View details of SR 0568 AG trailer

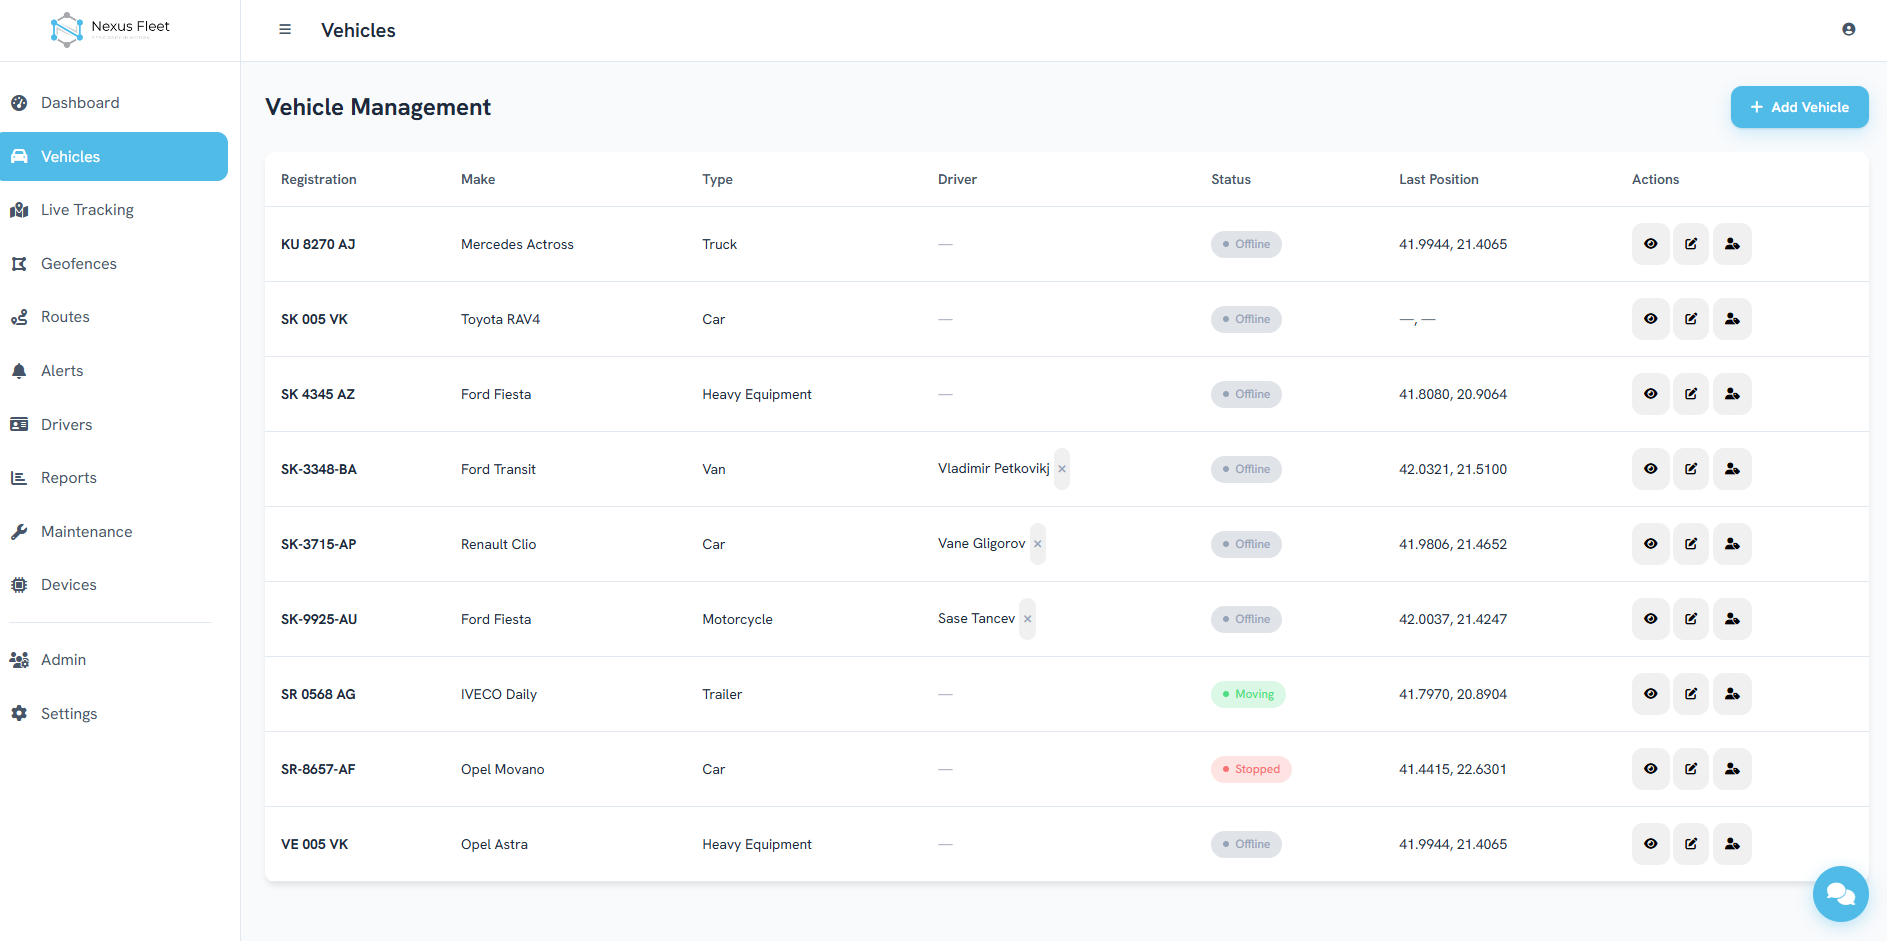click(1650, 694)
